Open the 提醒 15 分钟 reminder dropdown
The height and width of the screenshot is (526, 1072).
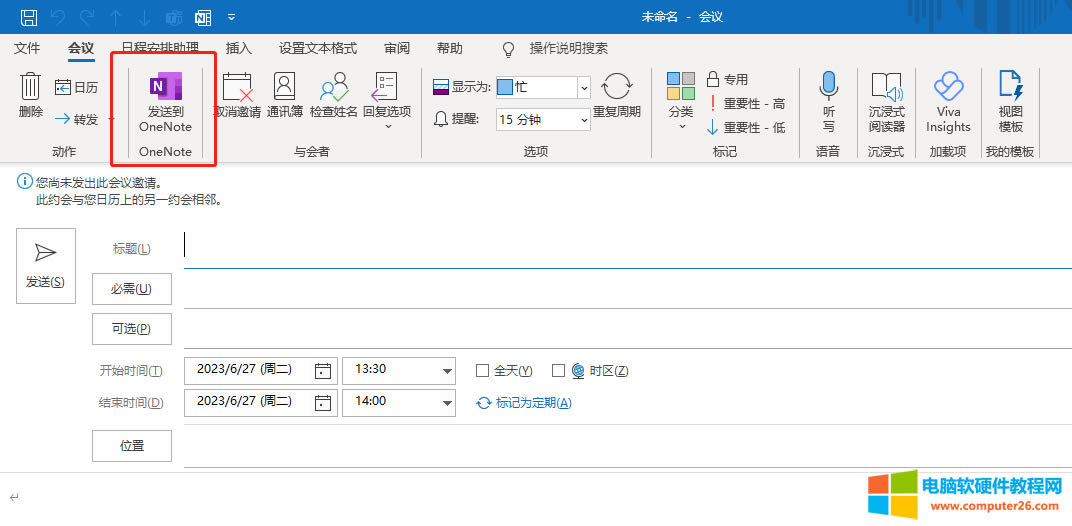pyautogui.click(x=584, y=120)
